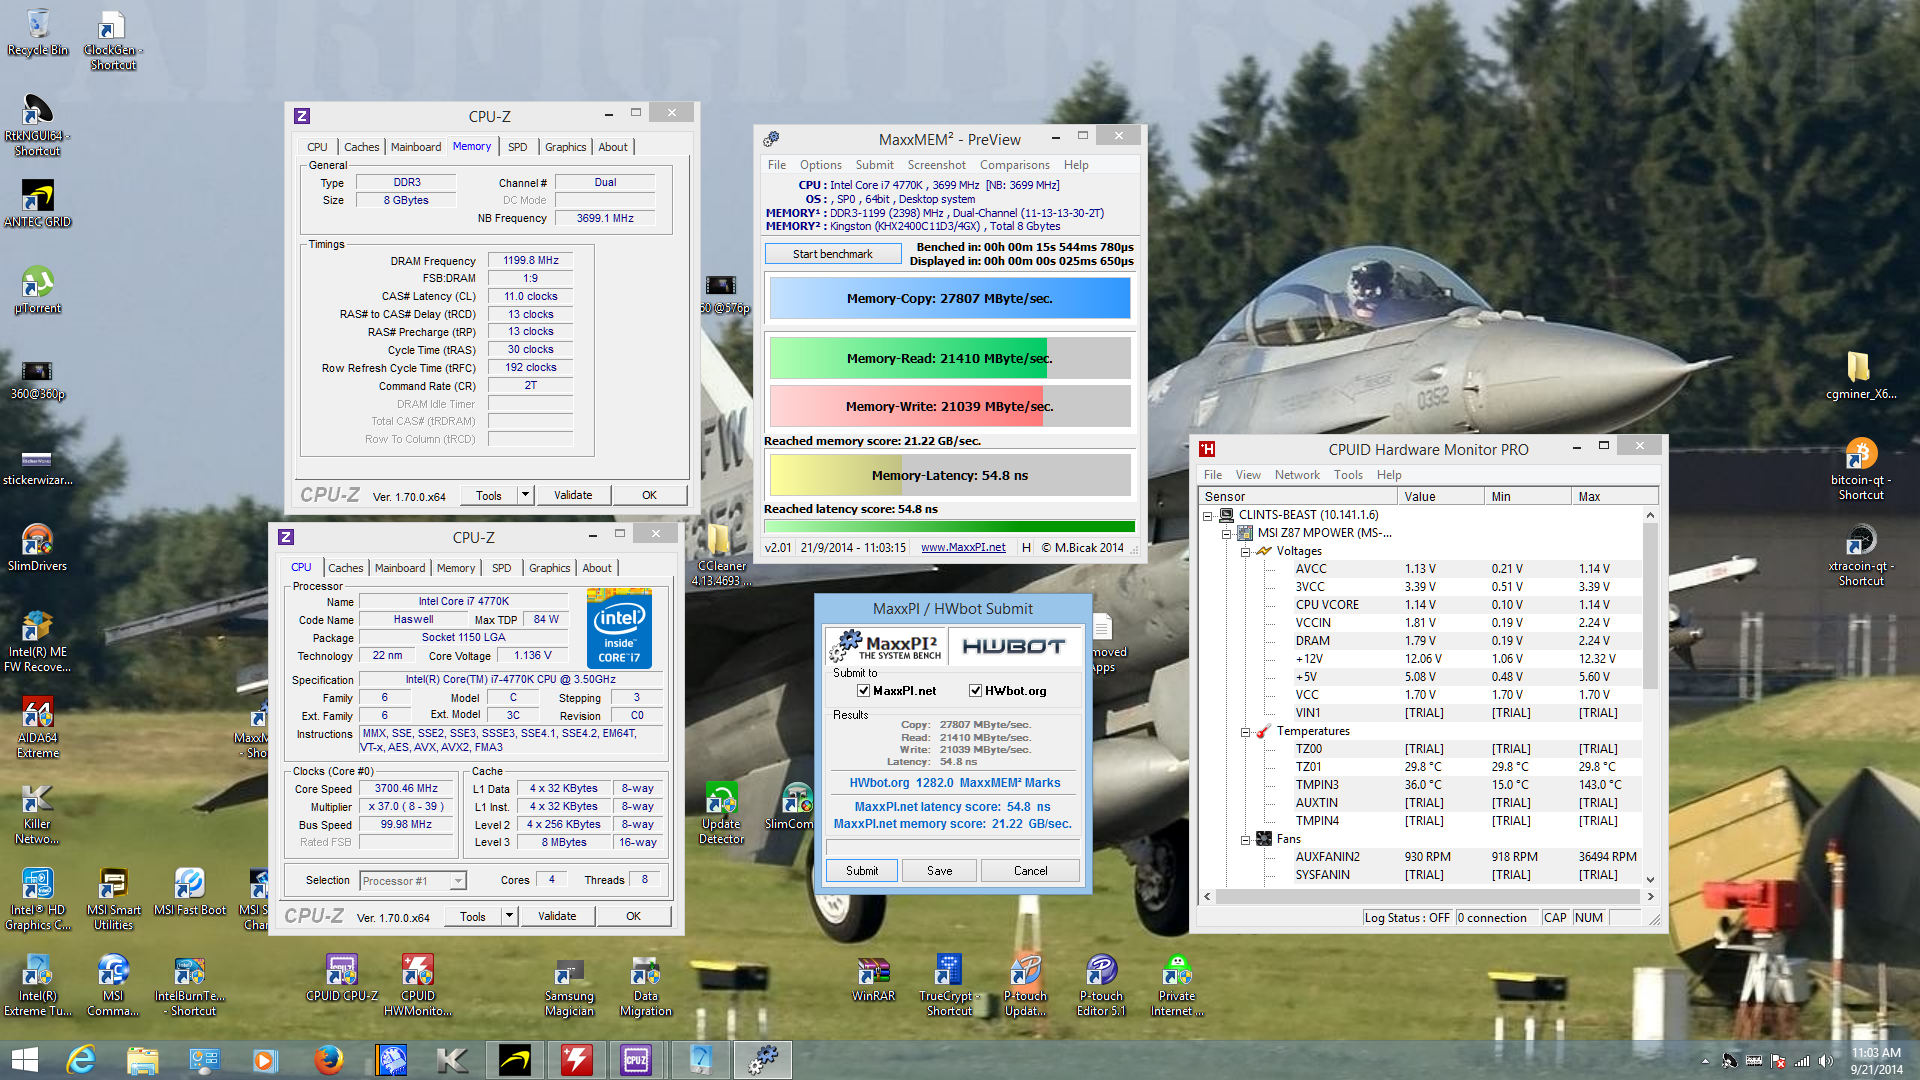Click the Windows Start button
Viewport: 1920px width, 1080px height.
(x=24, y=1060)
